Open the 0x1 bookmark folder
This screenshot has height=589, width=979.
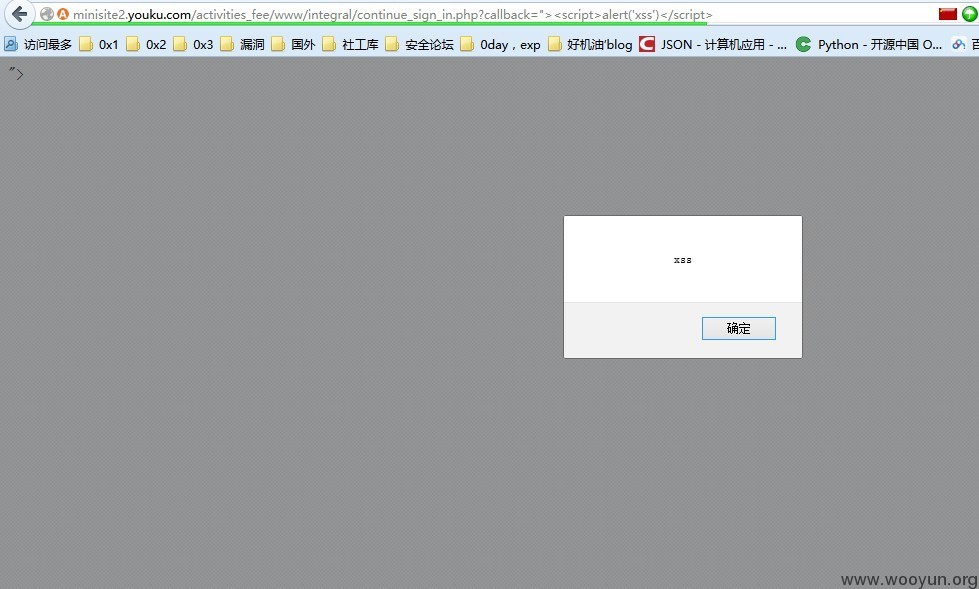pos(99,44)
